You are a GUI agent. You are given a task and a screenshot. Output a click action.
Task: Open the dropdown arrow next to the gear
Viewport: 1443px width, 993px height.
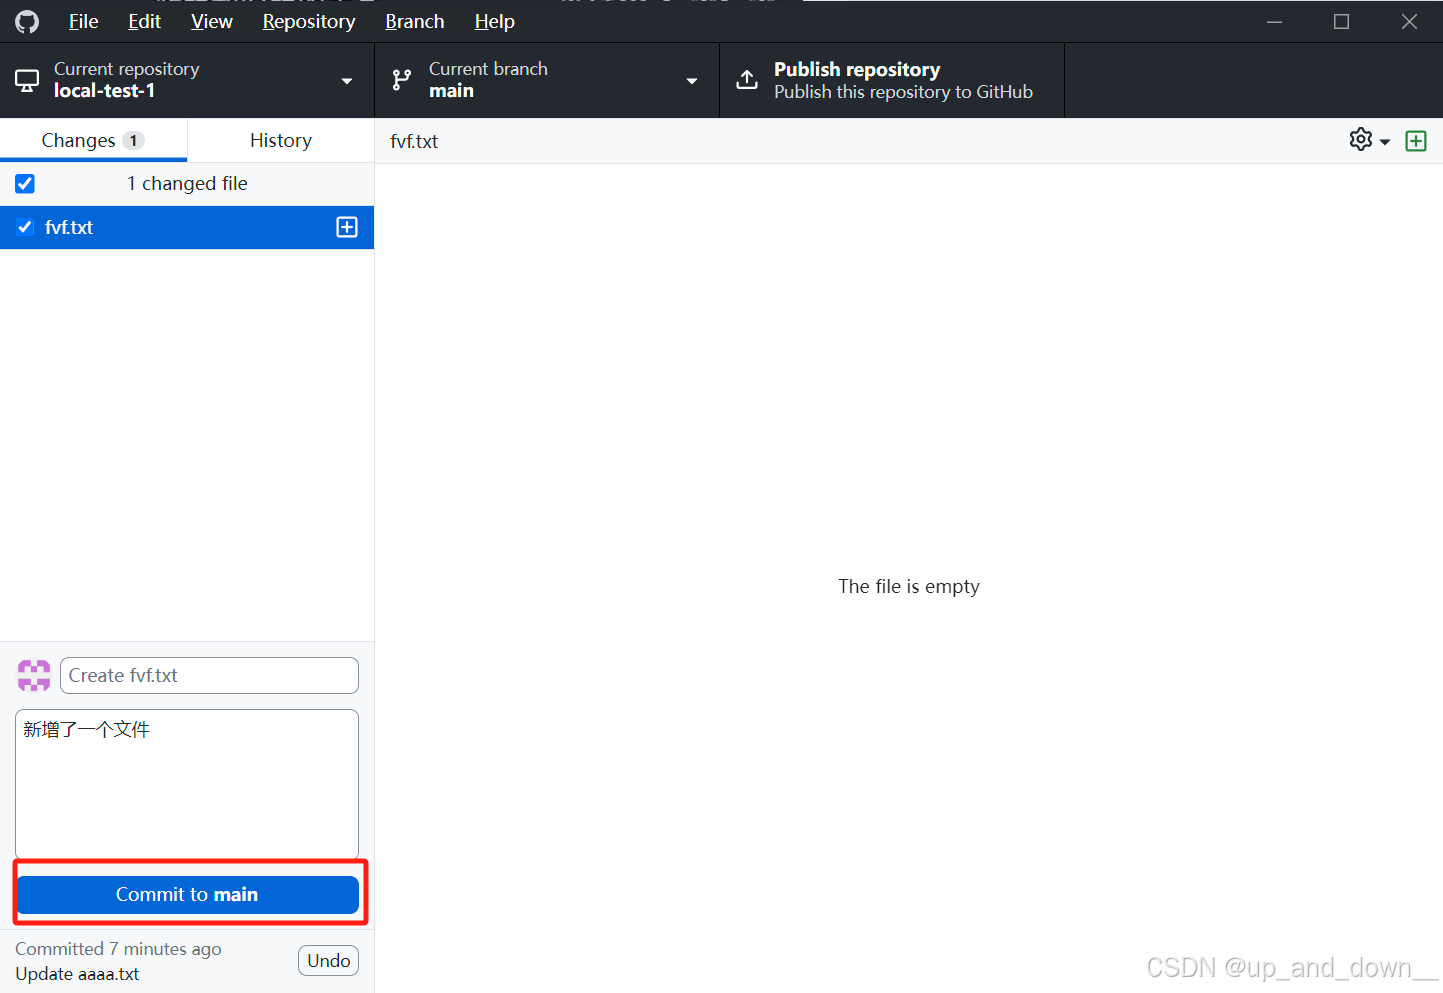click(1385, 142)
